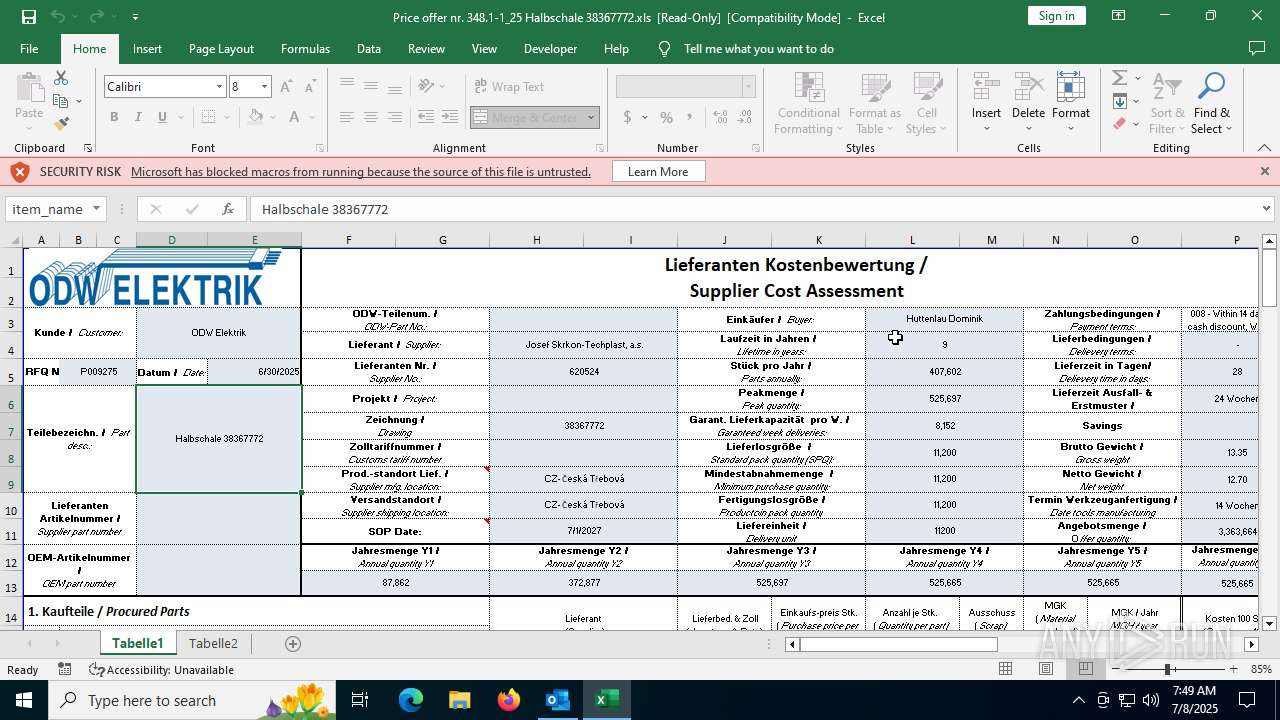Open Outlook from the taskbar
This screenshot has height=720, width=1280.
coord(557,700)
